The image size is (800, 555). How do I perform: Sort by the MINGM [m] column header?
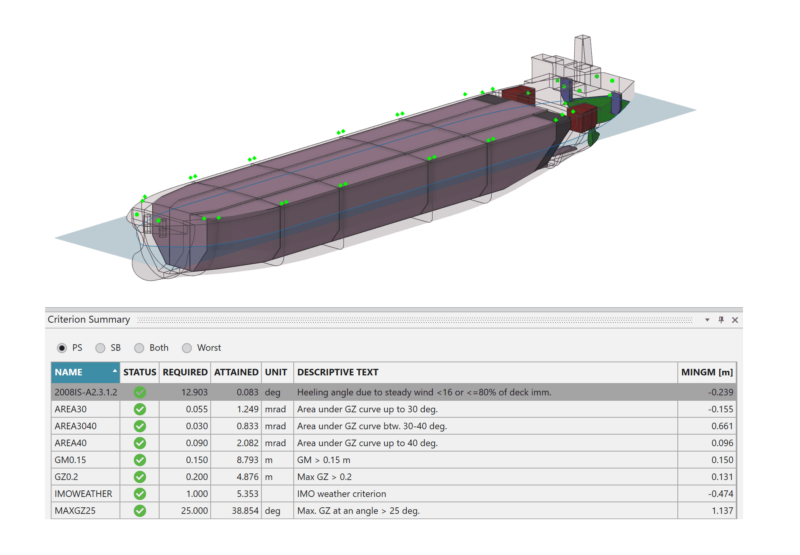point(707,372)
